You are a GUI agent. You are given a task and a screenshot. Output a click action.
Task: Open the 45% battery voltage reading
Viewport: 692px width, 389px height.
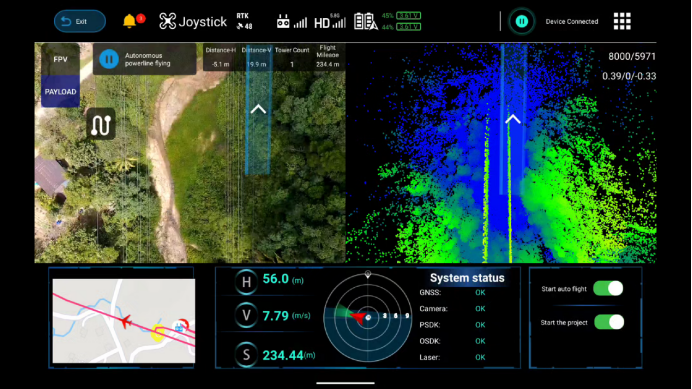[401, 16]
